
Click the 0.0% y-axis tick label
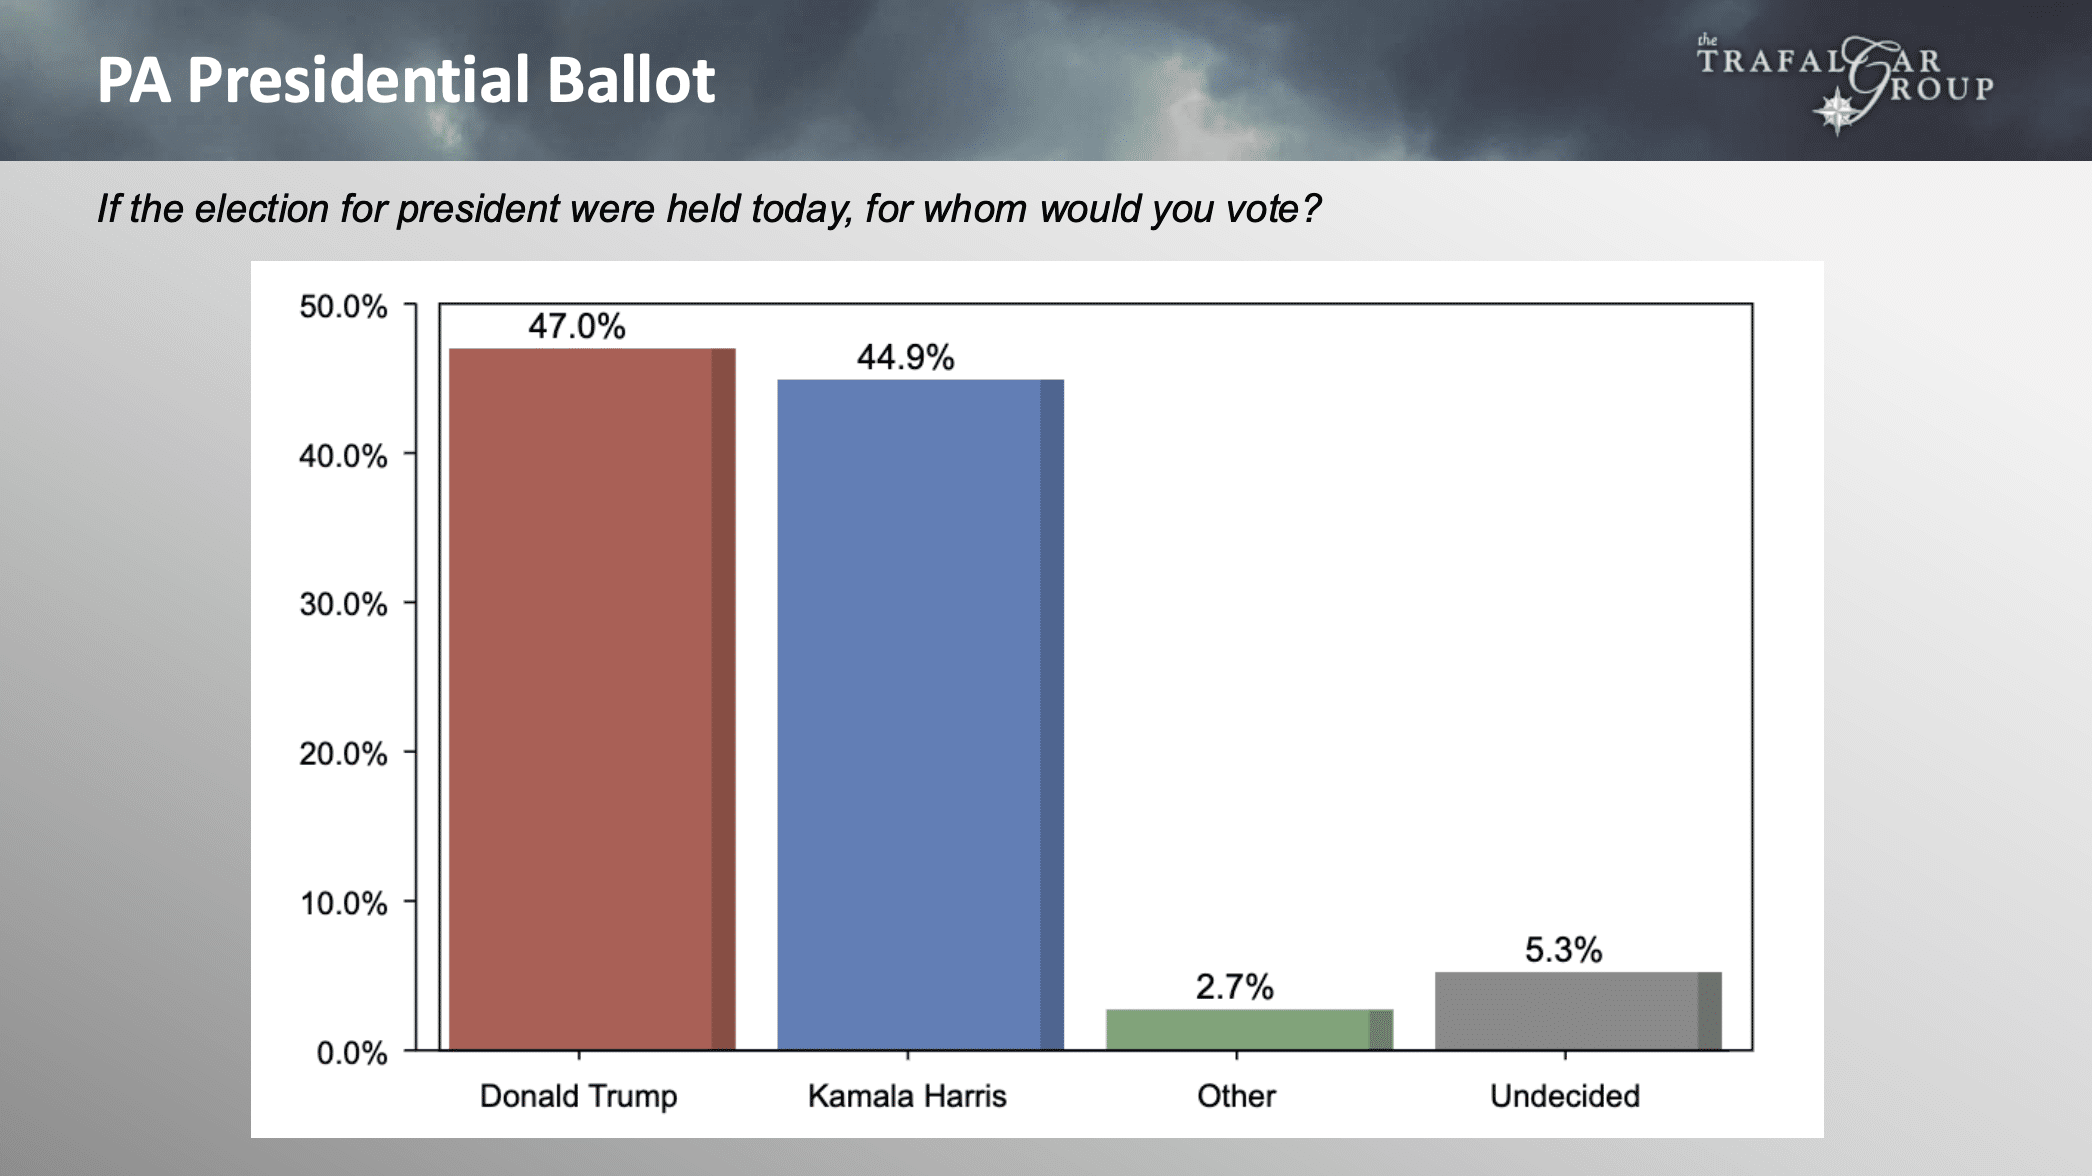coord(351,1052)
